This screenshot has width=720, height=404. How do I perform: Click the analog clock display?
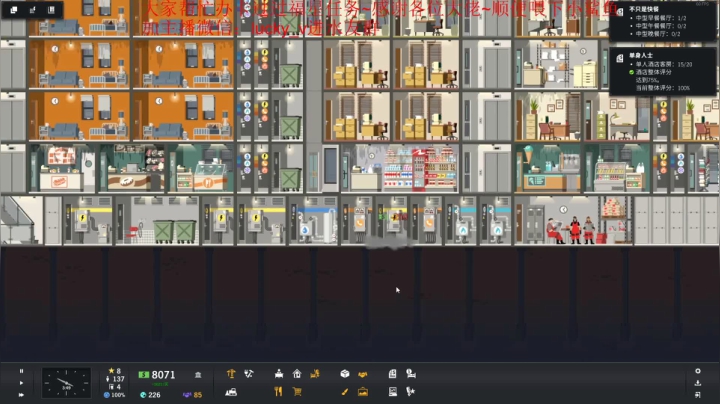click(x=66, y=383)
